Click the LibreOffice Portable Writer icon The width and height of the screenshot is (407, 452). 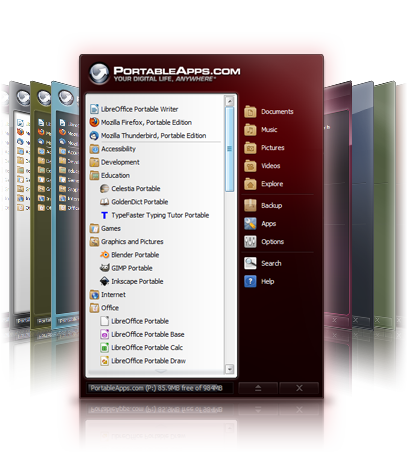(94, 109)
